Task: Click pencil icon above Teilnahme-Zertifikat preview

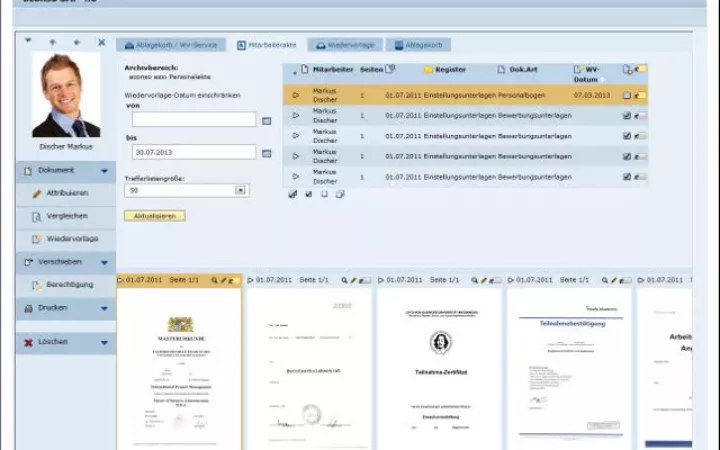Action: (x=484, y=280)
